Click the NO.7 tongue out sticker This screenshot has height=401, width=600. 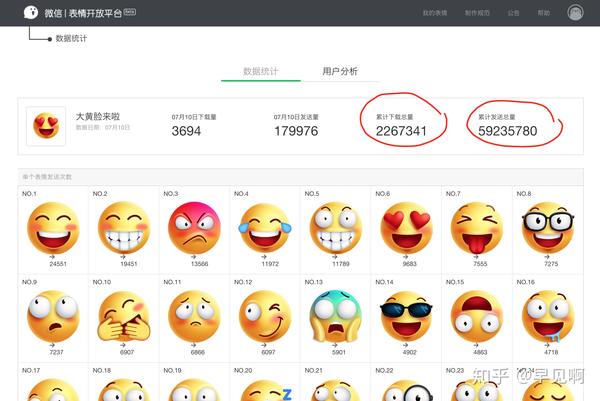[477, 228]
